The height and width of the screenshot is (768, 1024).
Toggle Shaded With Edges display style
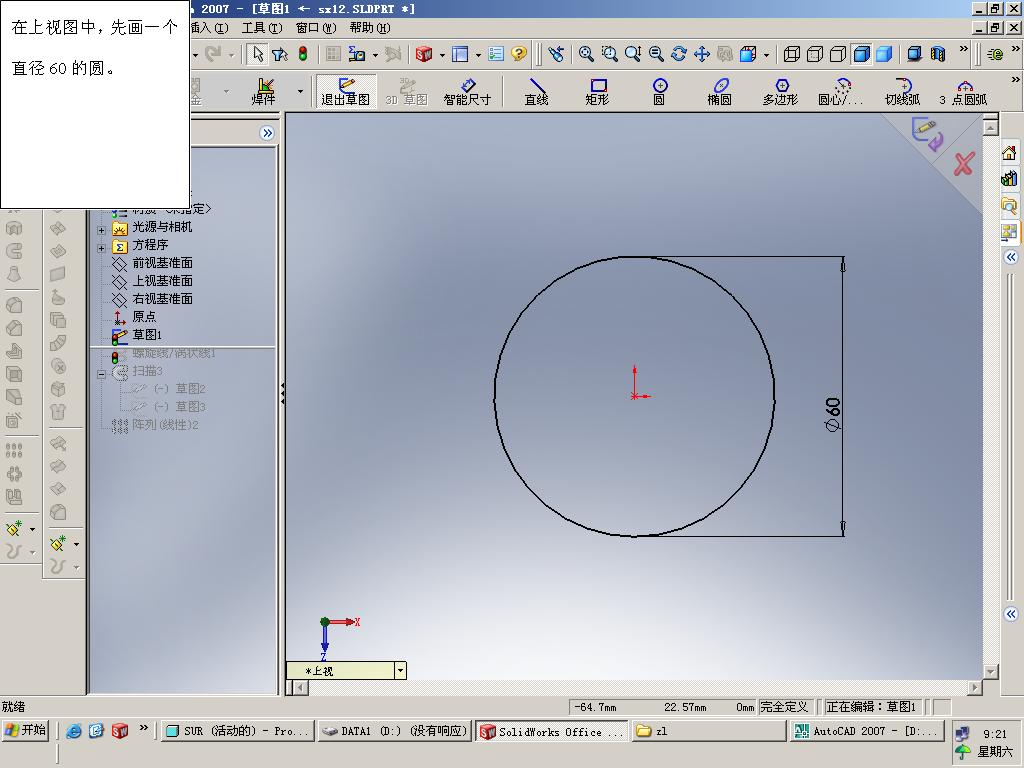(862, 54)
